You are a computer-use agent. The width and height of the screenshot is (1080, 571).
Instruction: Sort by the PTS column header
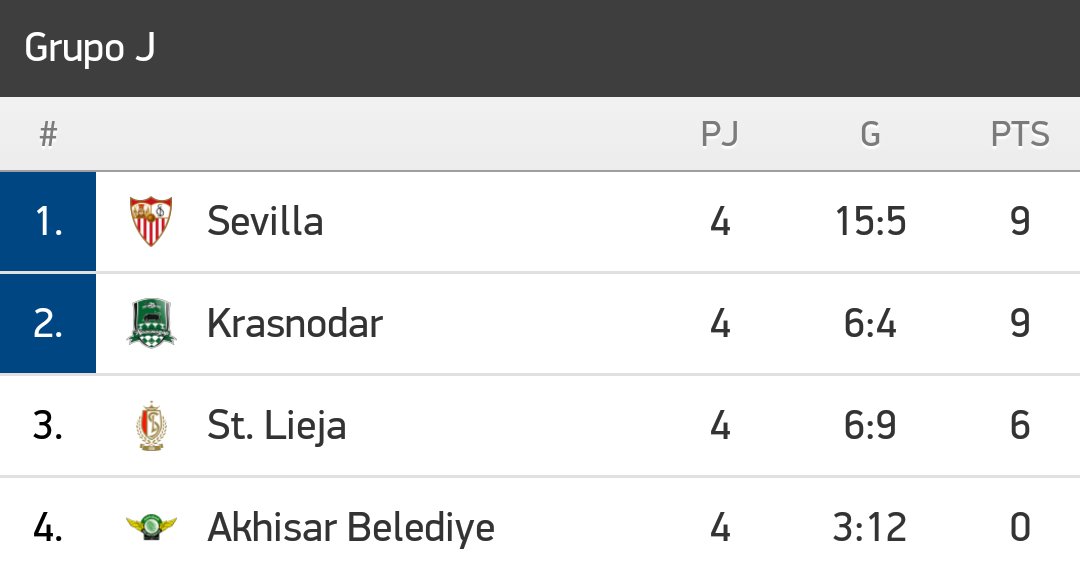pos(1020,134)
